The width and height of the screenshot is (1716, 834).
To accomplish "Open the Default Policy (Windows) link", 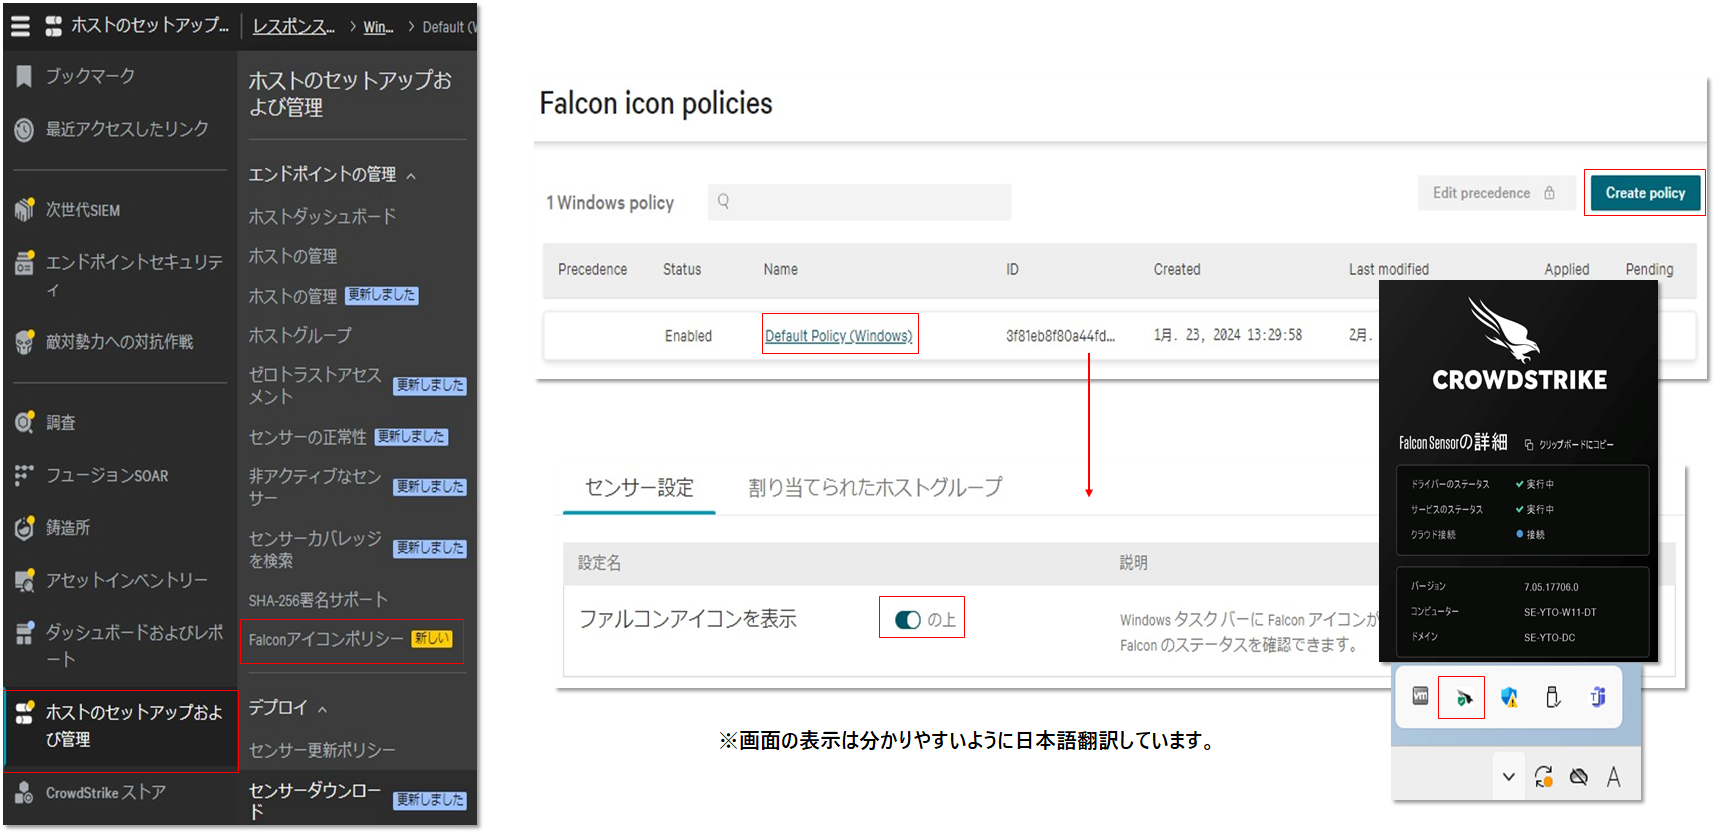I will tap(838, 336).
